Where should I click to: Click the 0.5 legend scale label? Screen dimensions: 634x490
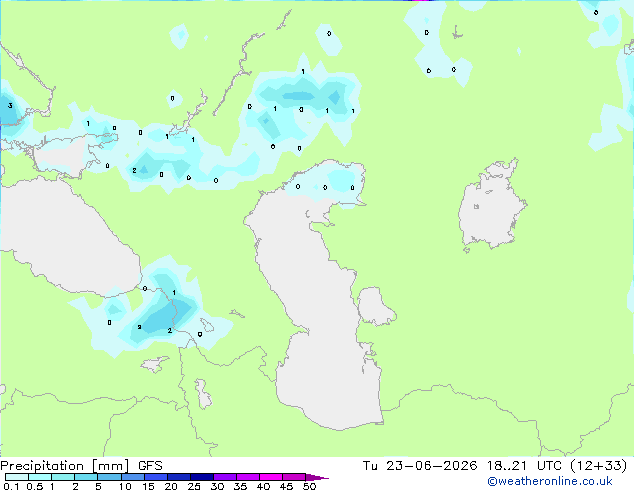(x=35, y=486)
